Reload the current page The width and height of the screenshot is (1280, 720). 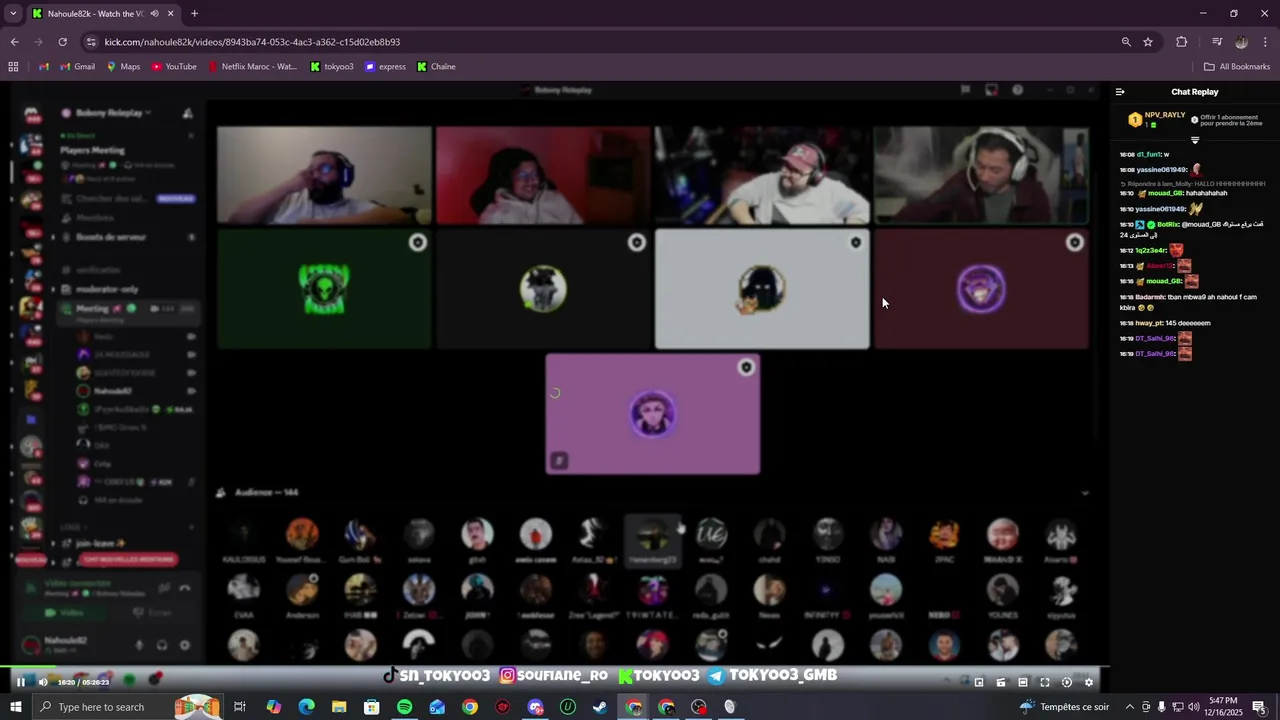pos(63,42)
